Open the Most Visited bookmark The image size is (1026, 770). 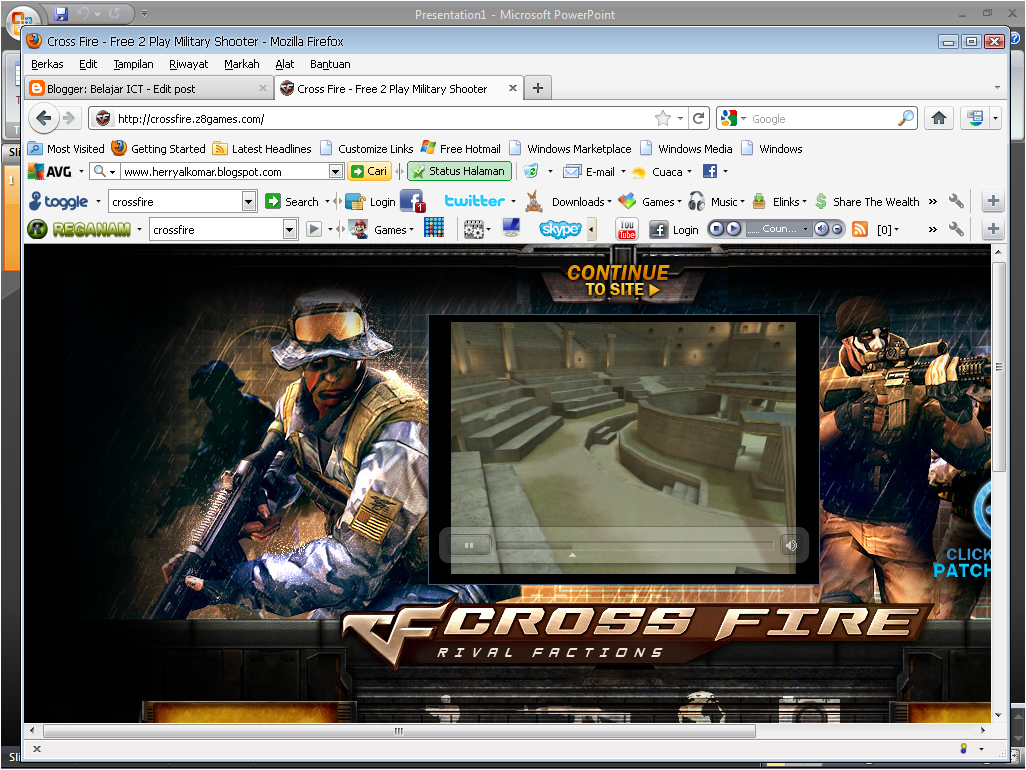(x=67, y=149)
